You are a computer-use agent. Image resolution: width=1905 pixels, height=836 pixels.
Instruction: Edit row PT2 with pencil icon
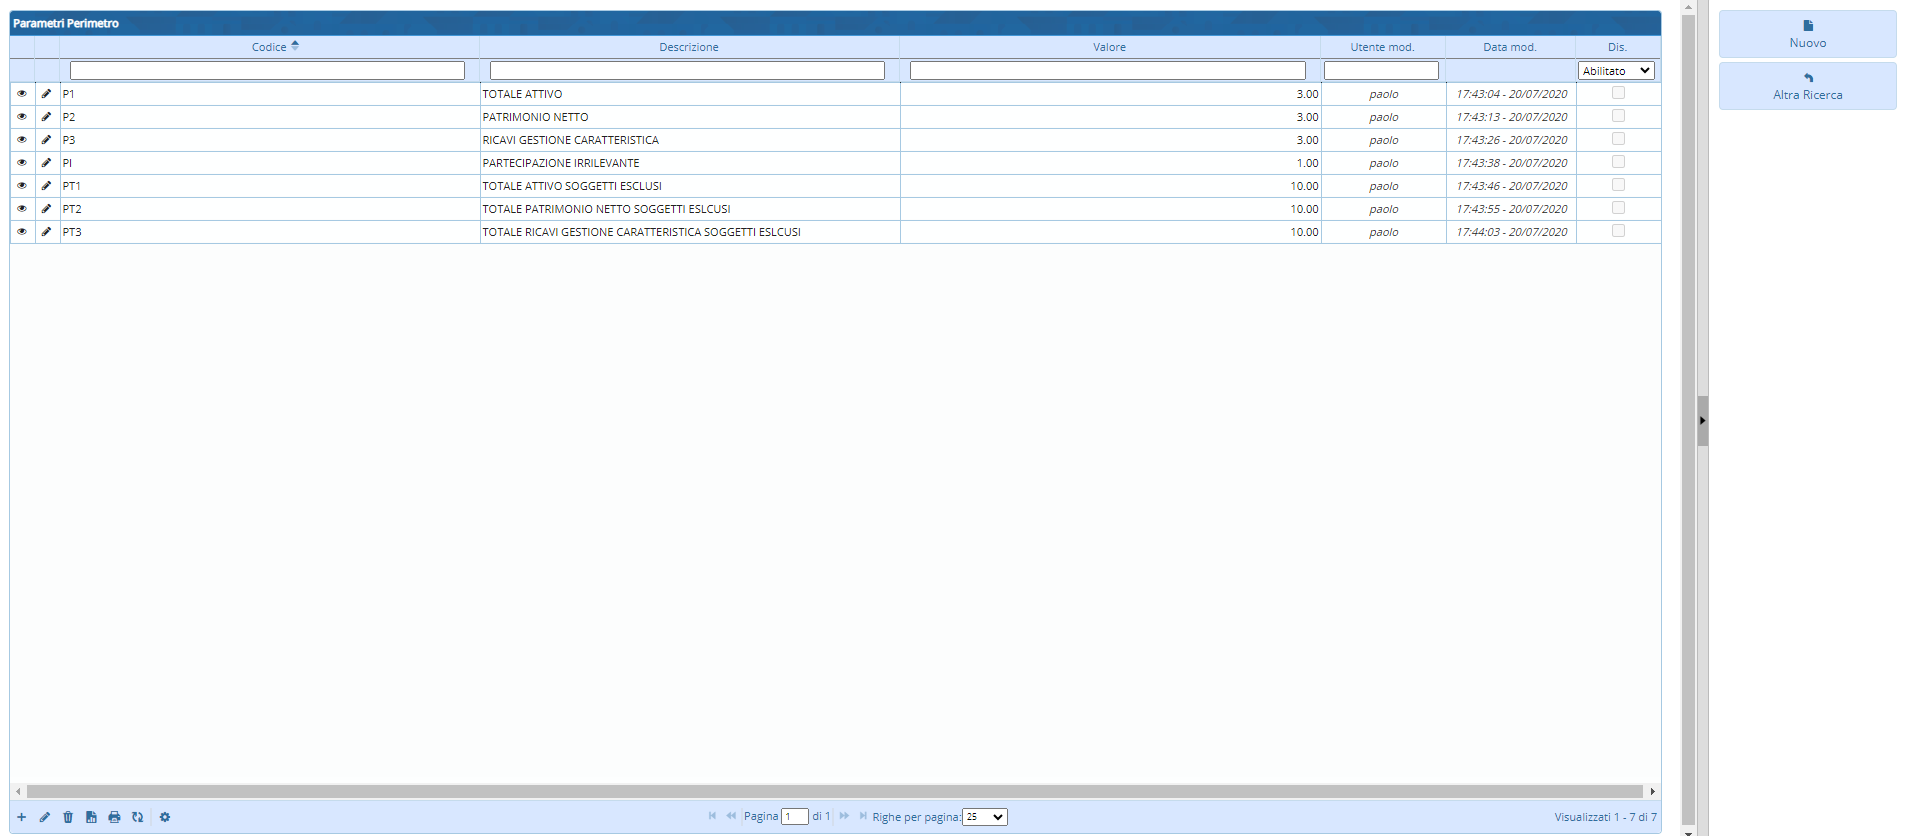coord(46,209)
